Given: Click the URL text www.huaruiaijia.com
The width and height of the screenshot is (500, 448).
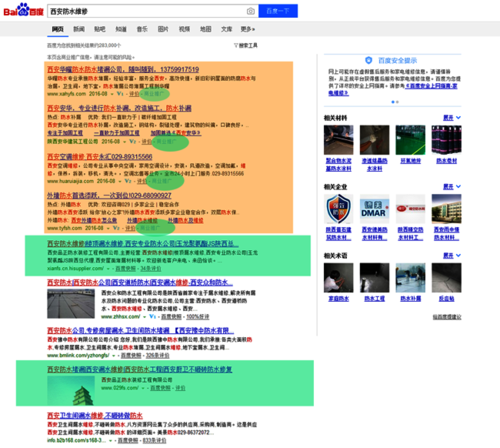Looking at the screenshot, I should pos(70,181).
